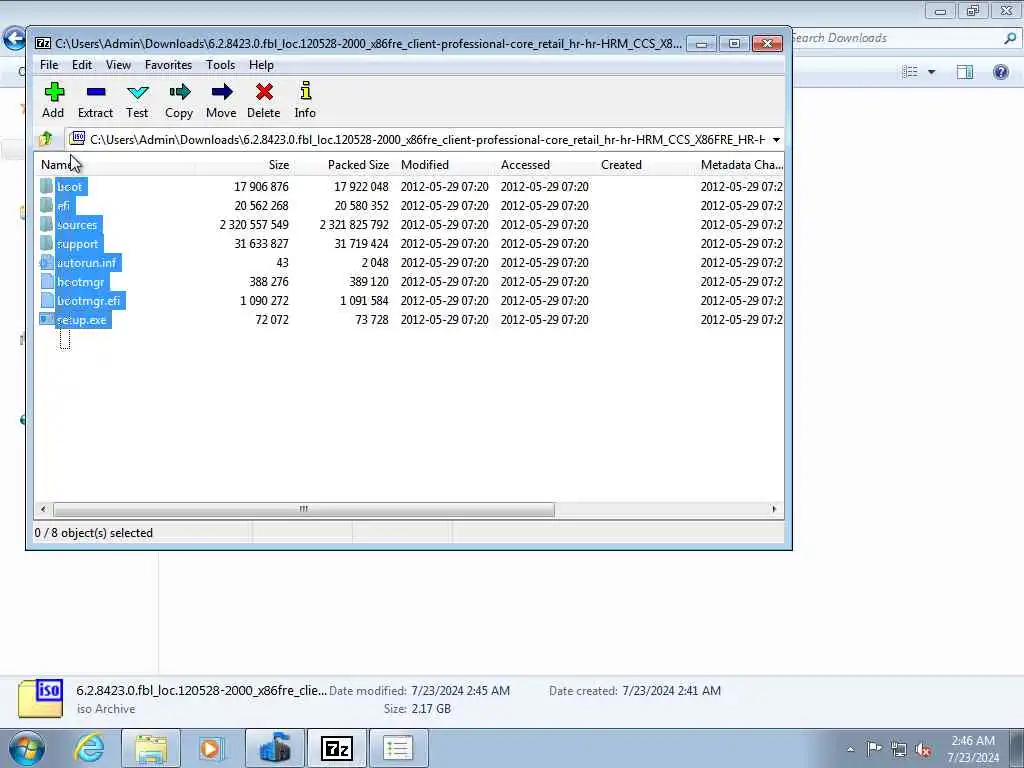Click the Metadata Changed column header

pyautogui.click(x=741, y=165)
